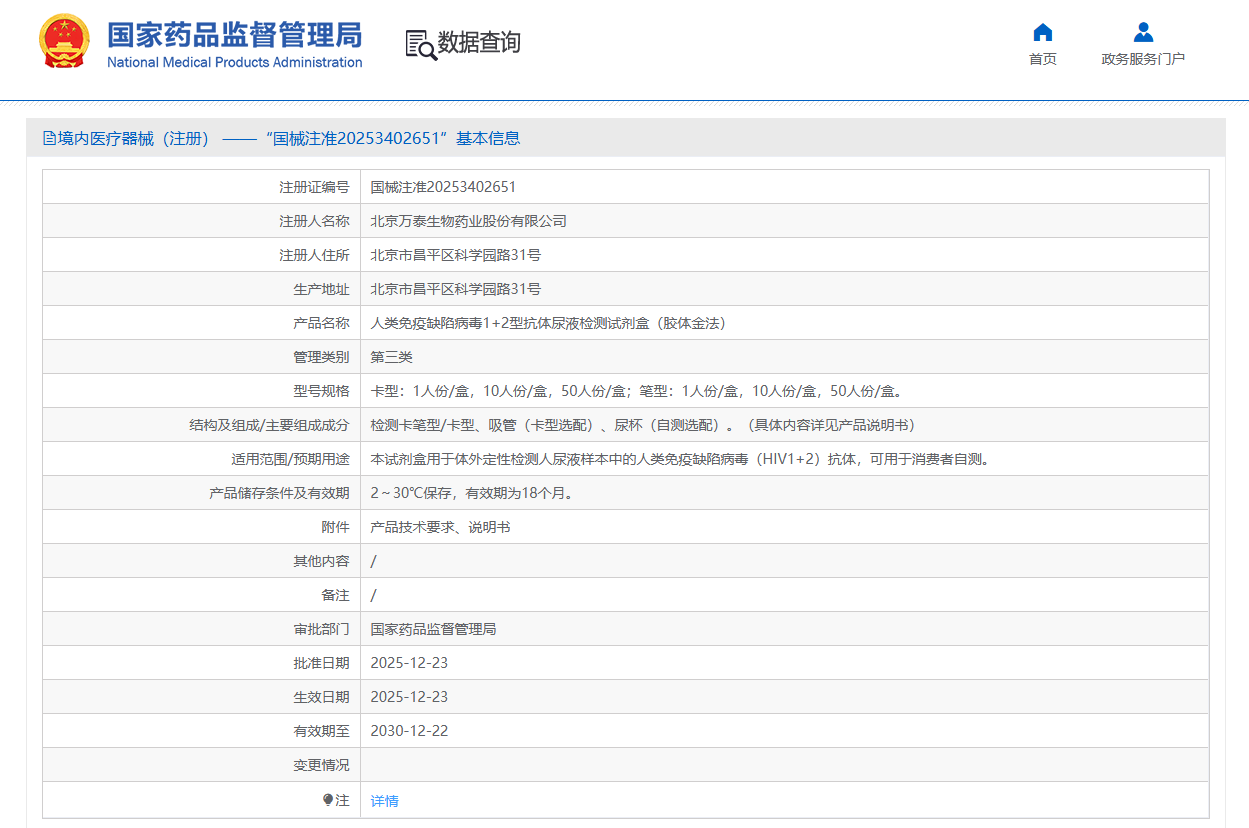Click the 有效期至 date 2030-12-22
1249x828 pixels.
409,731
